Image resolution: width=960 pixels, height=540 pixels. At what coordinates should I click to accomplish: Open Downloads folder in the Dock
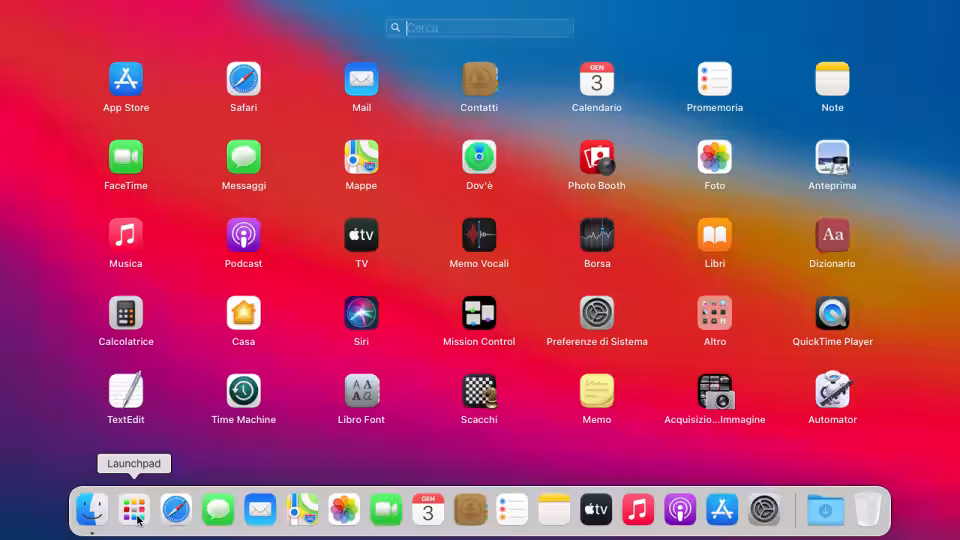825,509
